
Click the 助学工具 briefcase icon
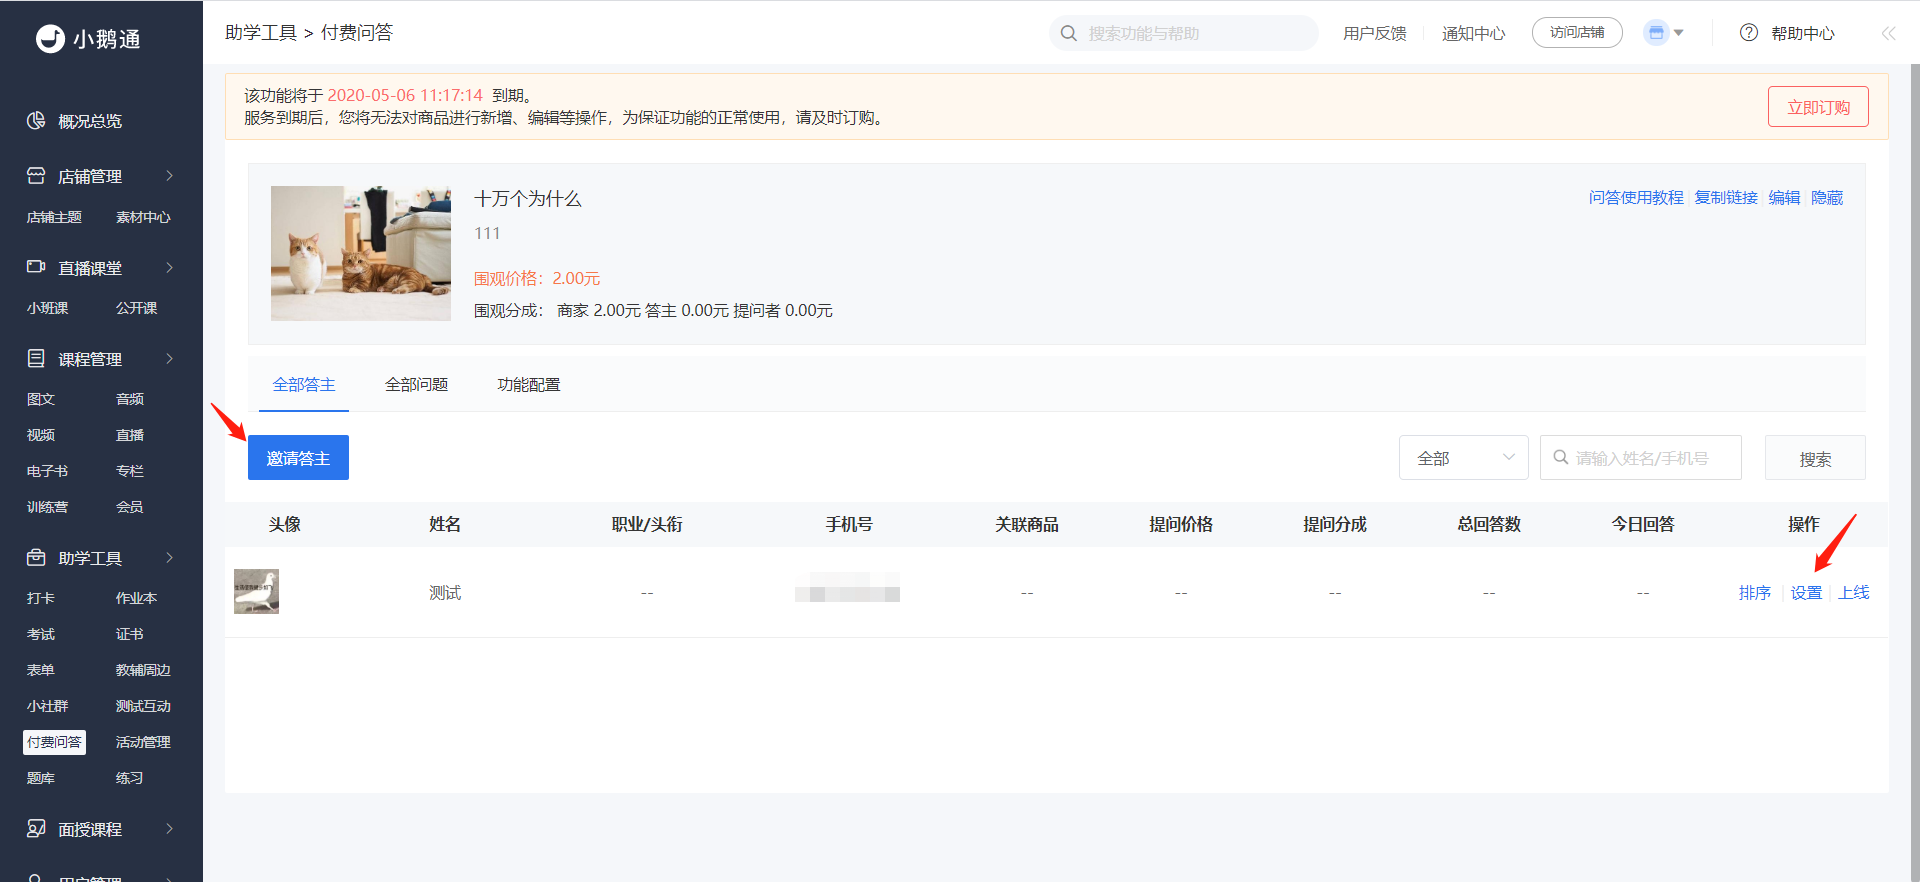[x=36, y=557]
